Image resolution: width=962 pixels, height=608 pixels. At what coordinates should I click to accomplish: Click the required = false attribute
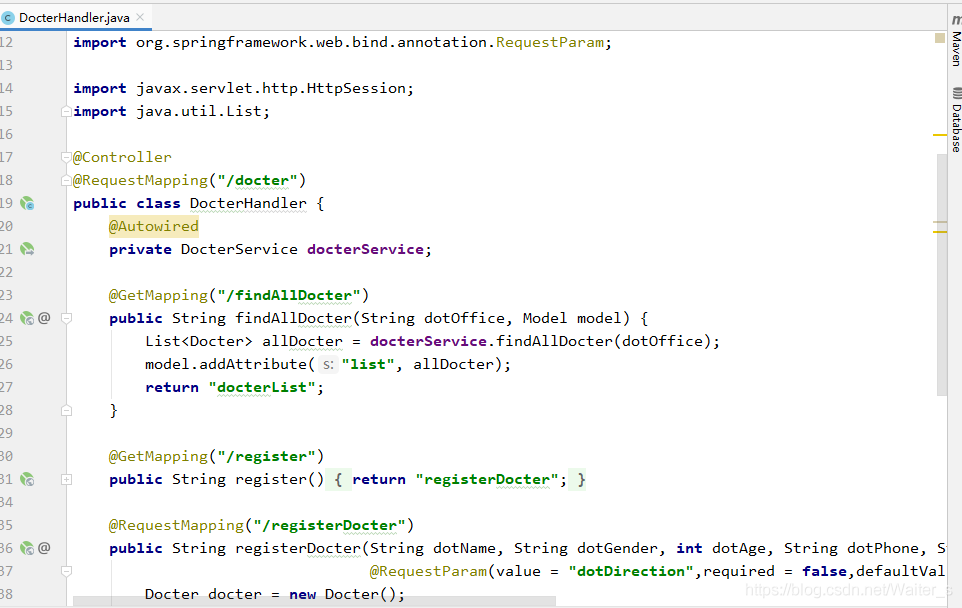[x=775, y=572]
